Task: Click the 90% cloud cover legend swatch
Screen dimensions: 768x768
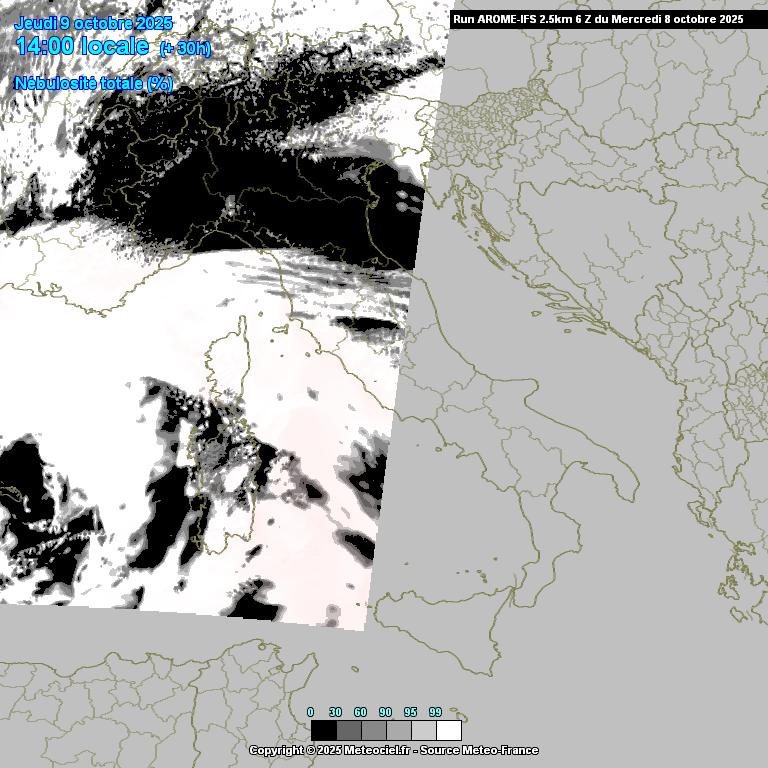Action: pyautogui.click(x=398, y=730)
